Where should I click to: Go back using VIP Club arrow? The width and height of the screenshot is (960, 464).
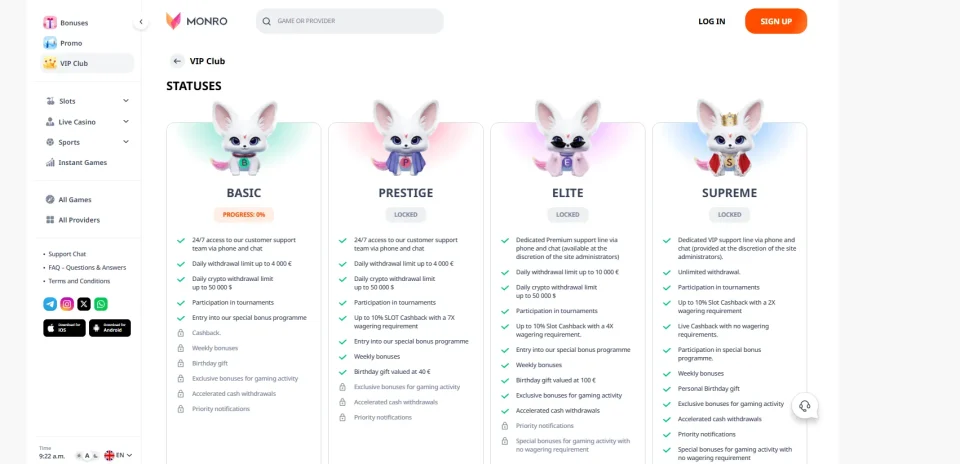(177, 61)
